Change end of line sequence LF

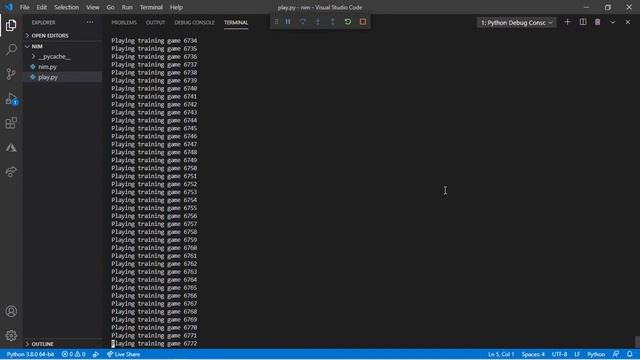(577, 354)
